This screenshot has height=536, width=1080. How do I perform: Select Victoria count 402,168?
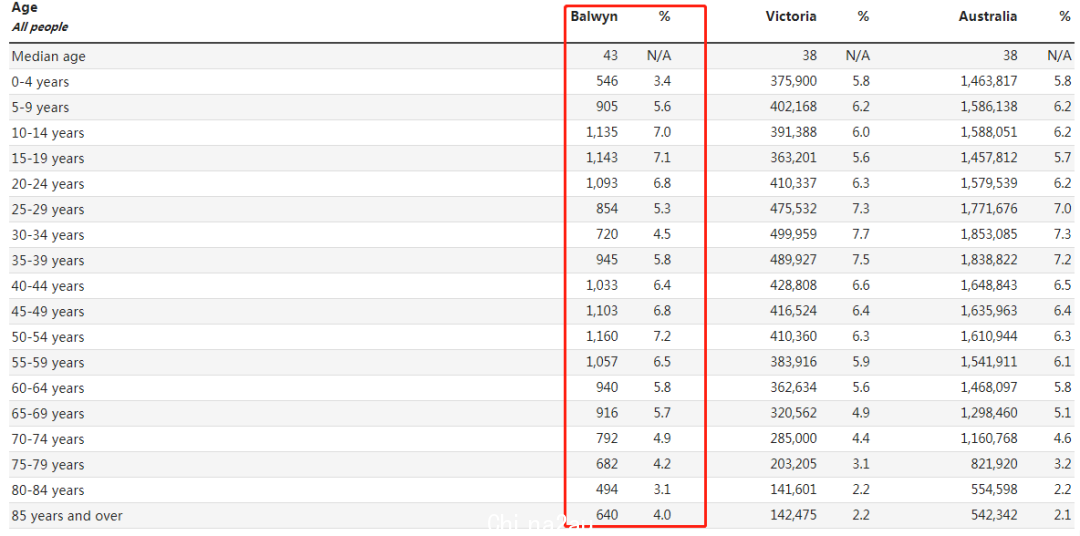click(794, 107)
